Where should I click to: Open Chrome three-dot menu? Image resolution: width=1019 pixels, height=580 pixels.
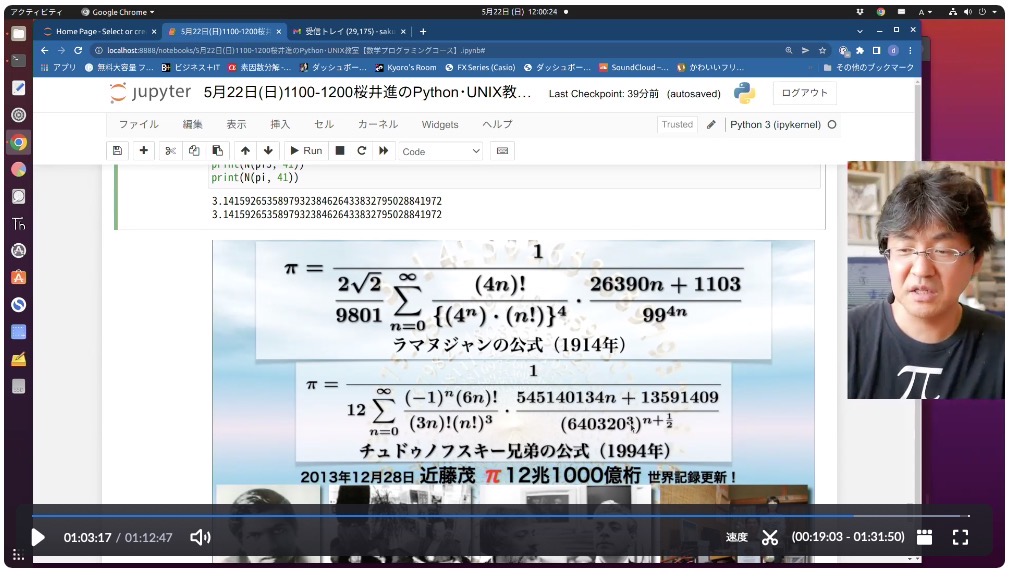[910, 50]
